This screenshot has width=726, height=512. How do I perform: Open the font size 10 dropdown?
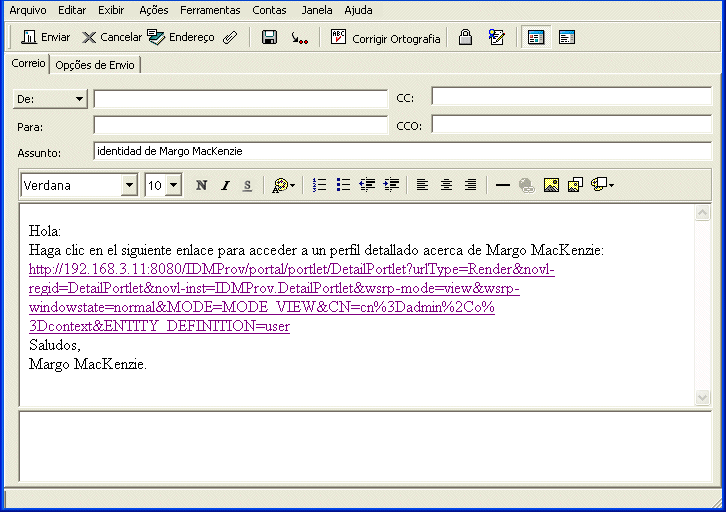coord(174,186)
